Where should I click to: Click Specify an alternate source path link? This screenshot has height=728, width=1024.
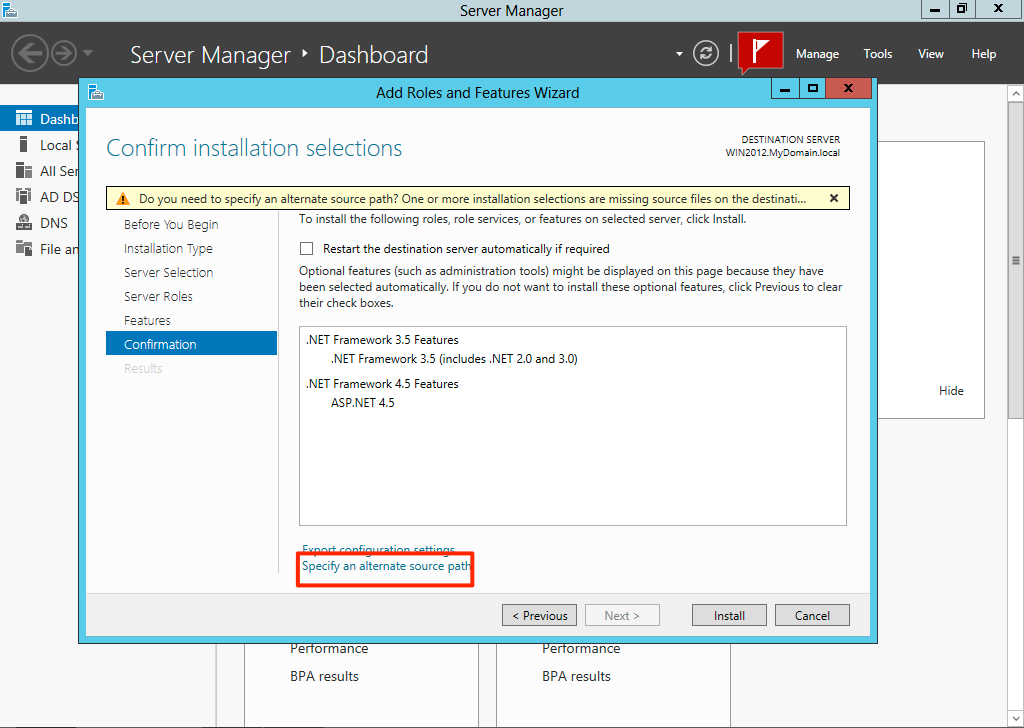386,566
